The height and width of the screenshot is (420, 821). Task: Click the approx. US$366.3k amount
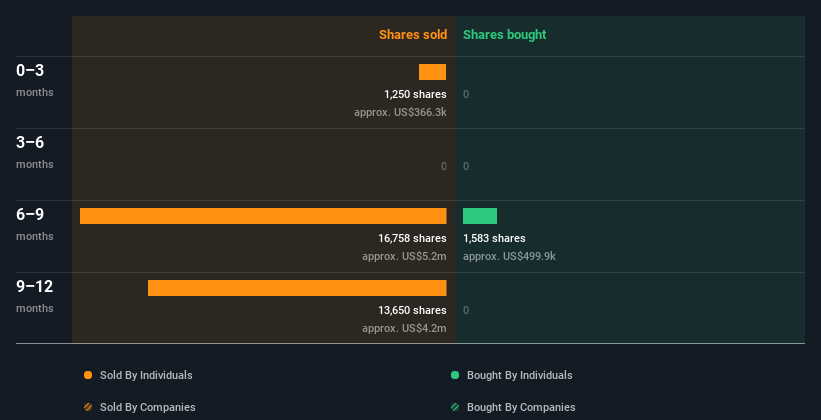(x=401, y=112)
